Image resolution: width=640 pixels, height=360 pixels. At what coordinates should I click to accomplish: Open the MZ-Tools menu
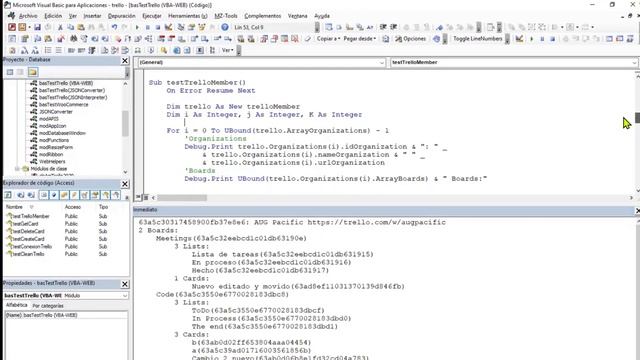(x=226, y=16)
